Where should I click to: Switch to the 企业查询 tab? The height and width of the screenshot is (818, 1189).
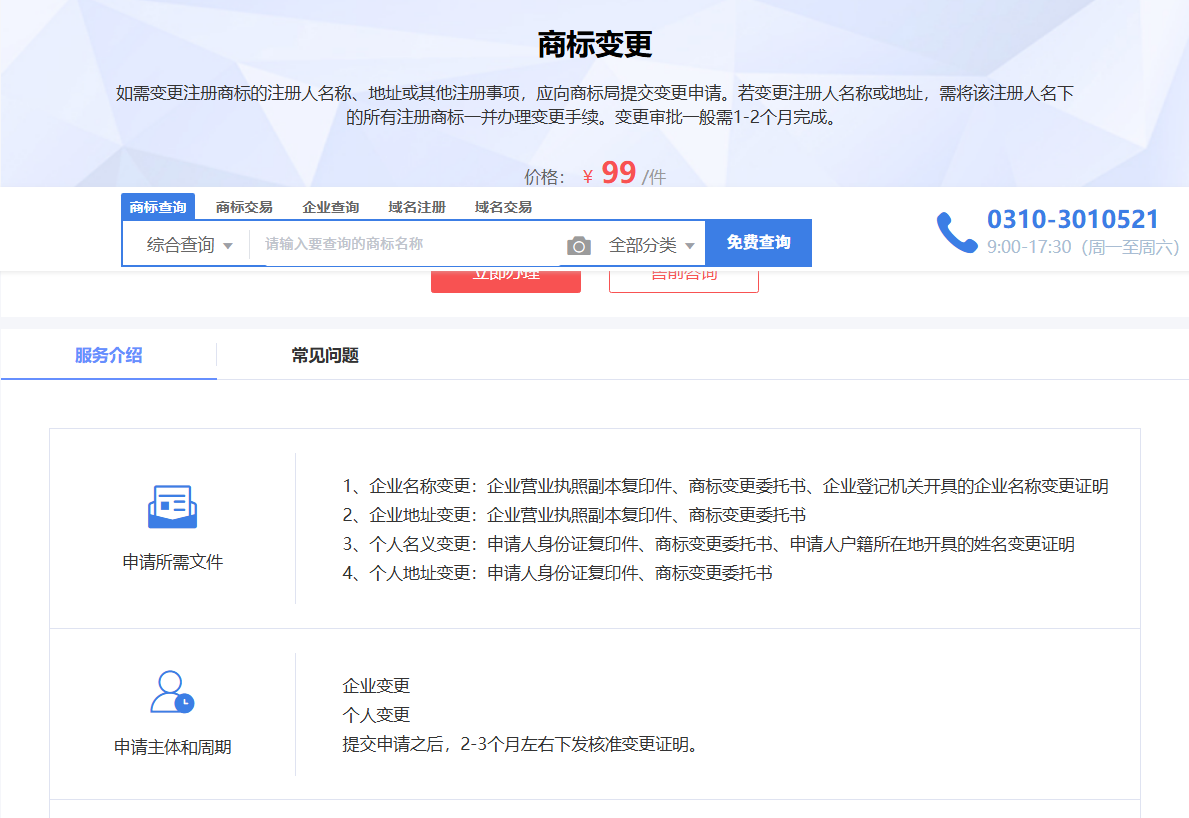pos(331,207)
